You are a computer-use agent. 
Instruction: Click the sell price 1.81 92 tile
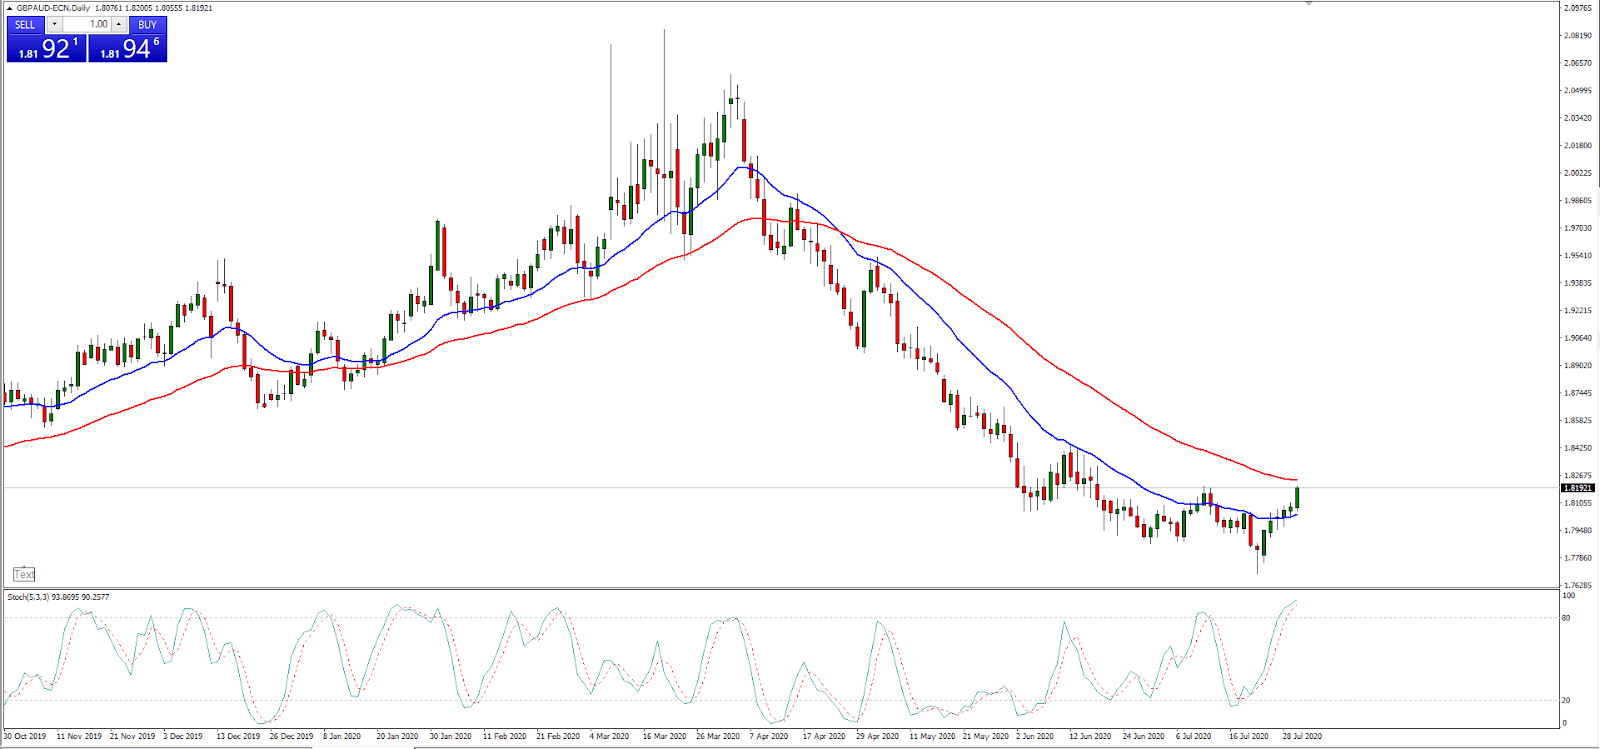tap(47, 49)
